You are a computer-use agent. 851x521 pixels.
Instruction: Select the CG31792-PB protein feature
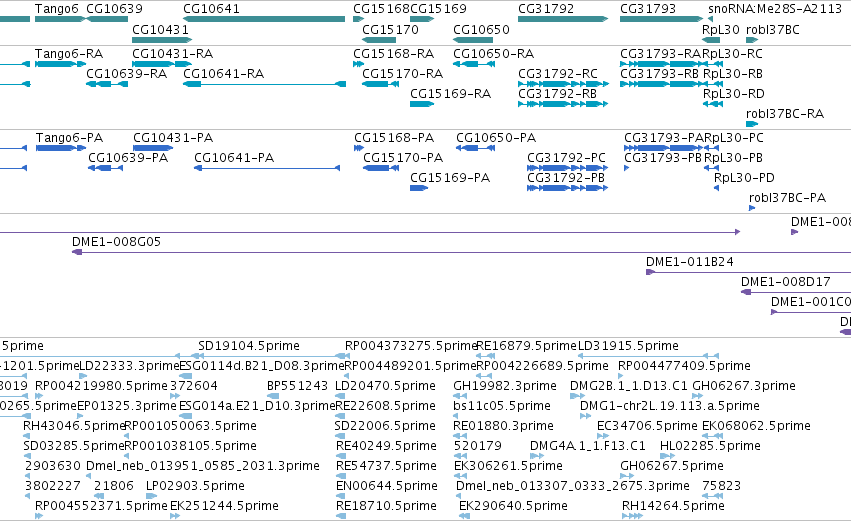(x=568, y=188)
